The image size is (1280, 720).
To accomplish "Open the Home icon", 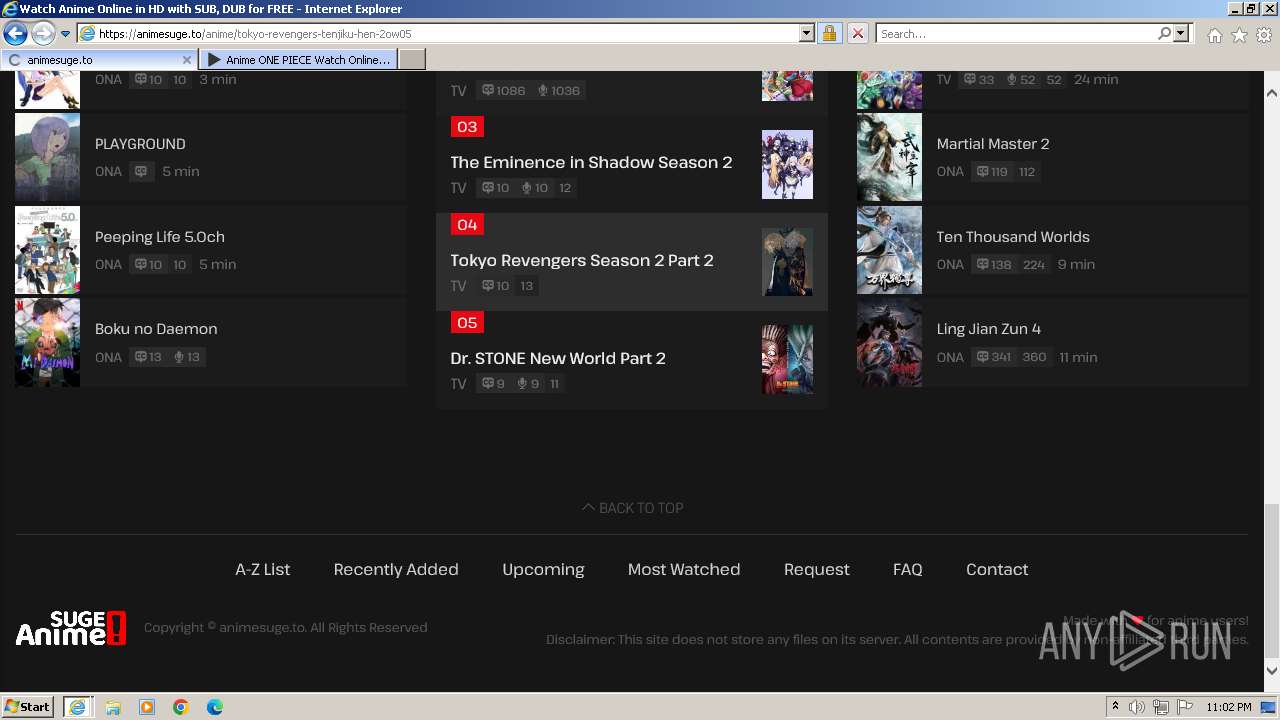I will click(1214, 35).
